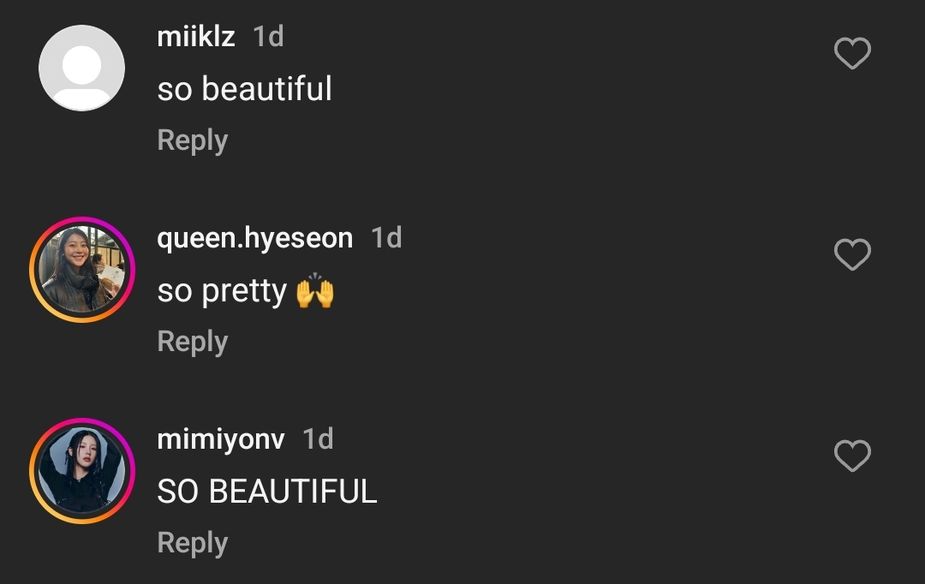Click the 1d timestamp beside miiklz

pyautogui.click(x=268, y=37)
